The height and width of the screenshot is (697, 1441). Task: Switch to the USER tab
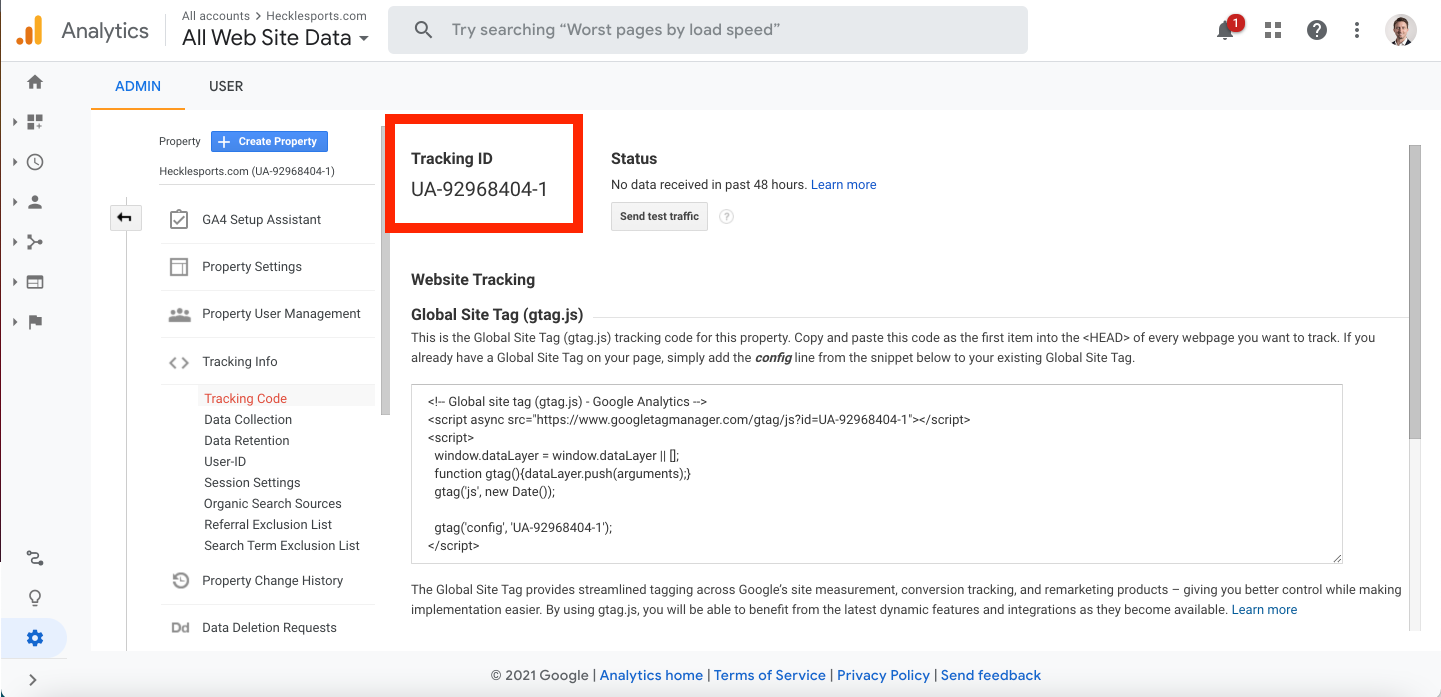pyautogui.click(x=226, y=86)
